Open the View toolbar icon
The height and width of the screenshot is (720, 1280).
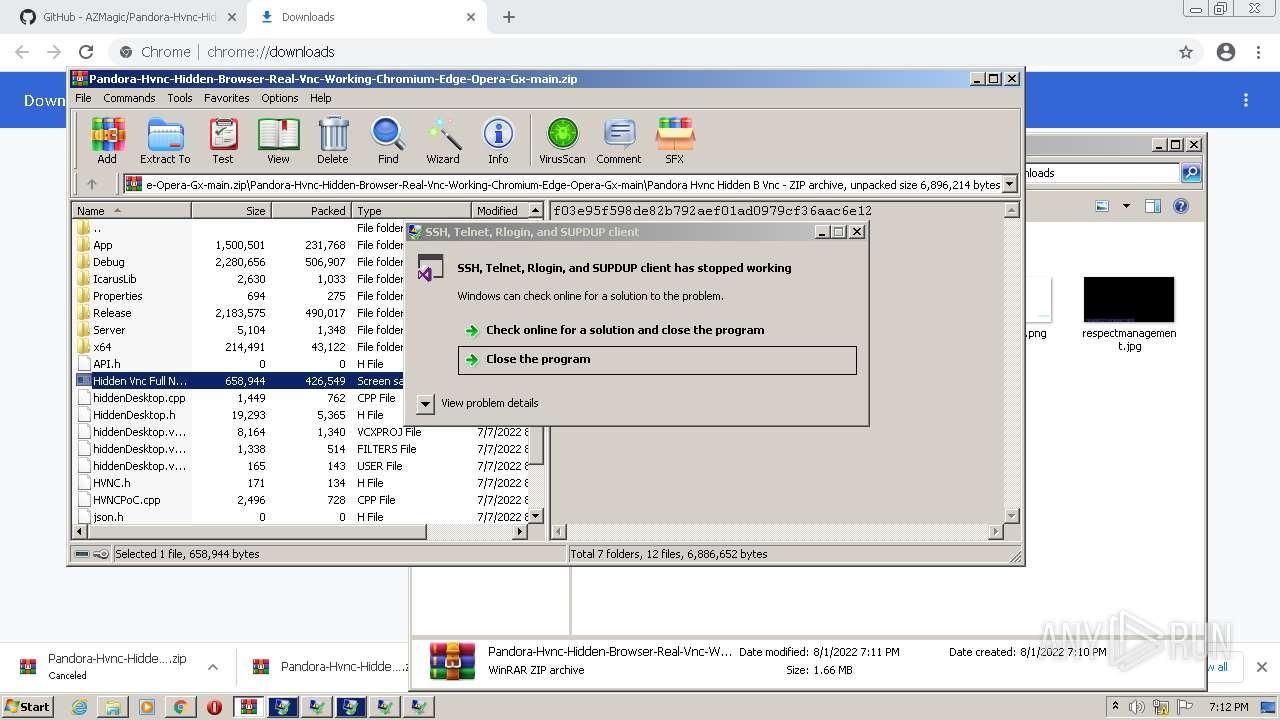point(278,141)
